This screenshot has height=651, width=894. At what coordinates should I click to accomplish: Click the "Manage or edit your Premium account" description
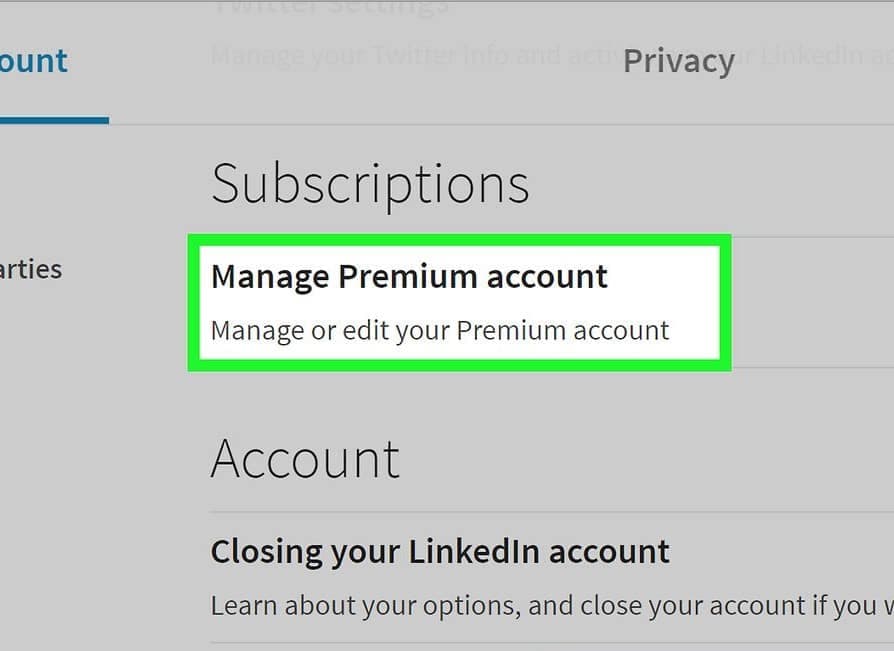(440, 330)
